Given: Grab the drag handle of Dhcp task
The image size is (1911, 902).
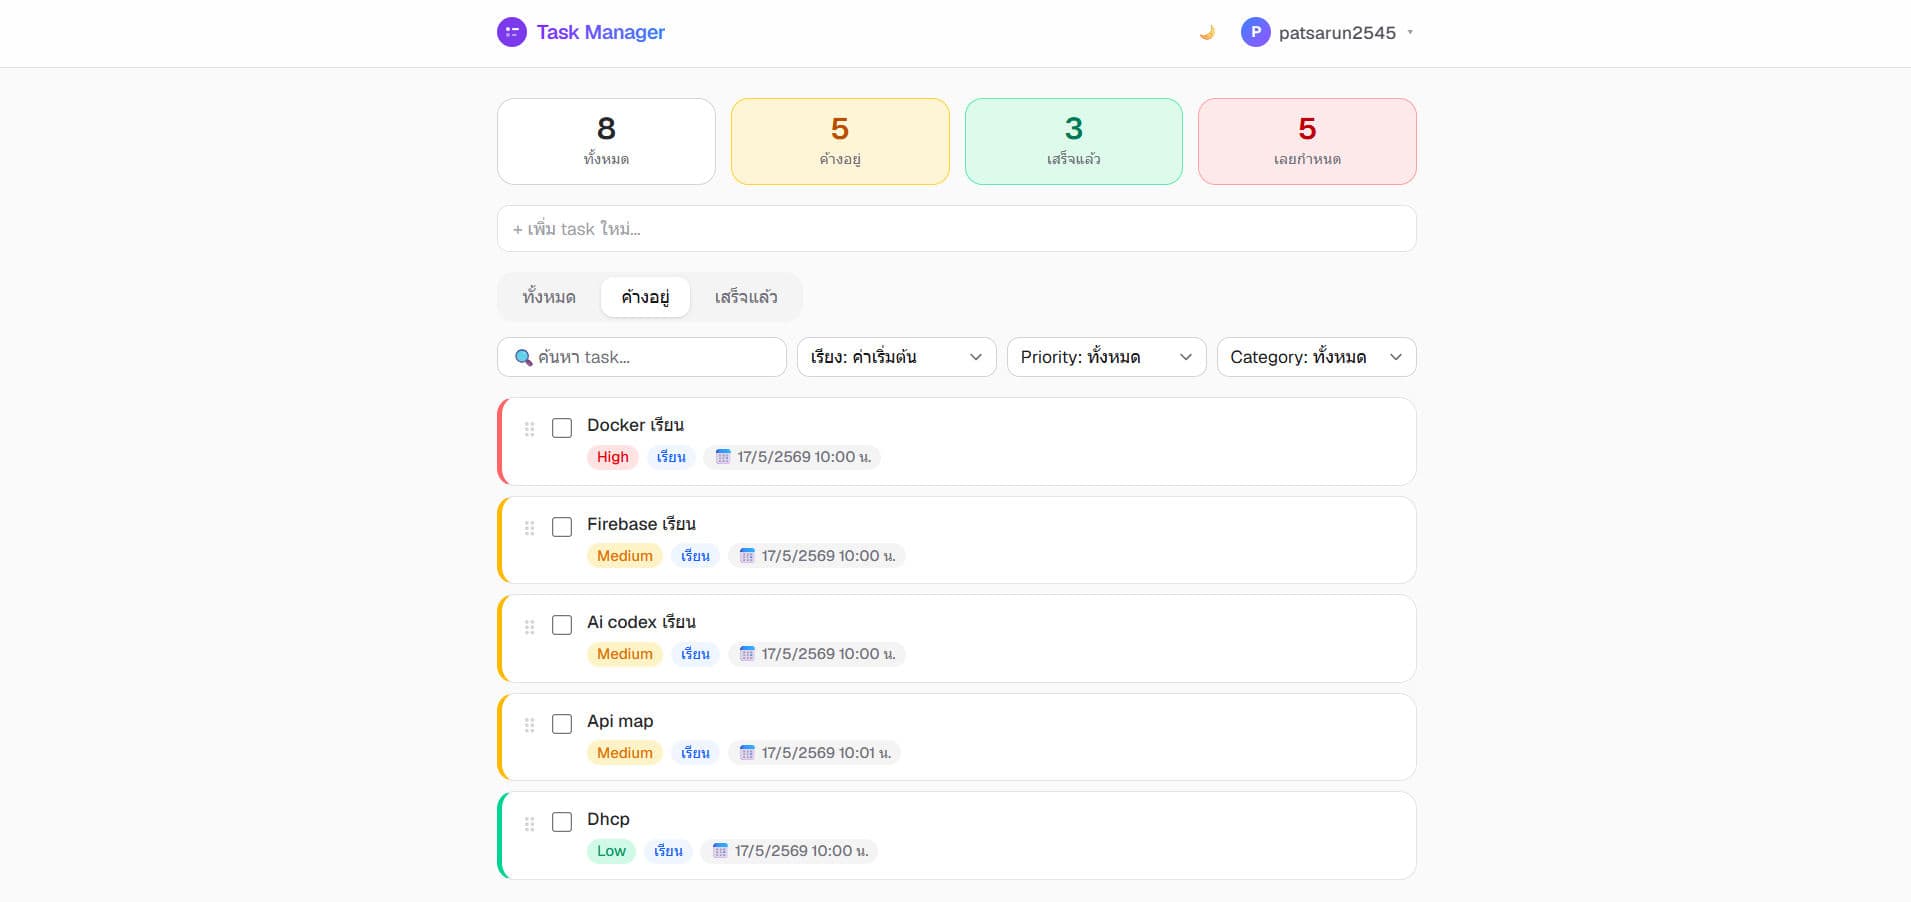Looking at the screenshot, I should tap(529, 824).
